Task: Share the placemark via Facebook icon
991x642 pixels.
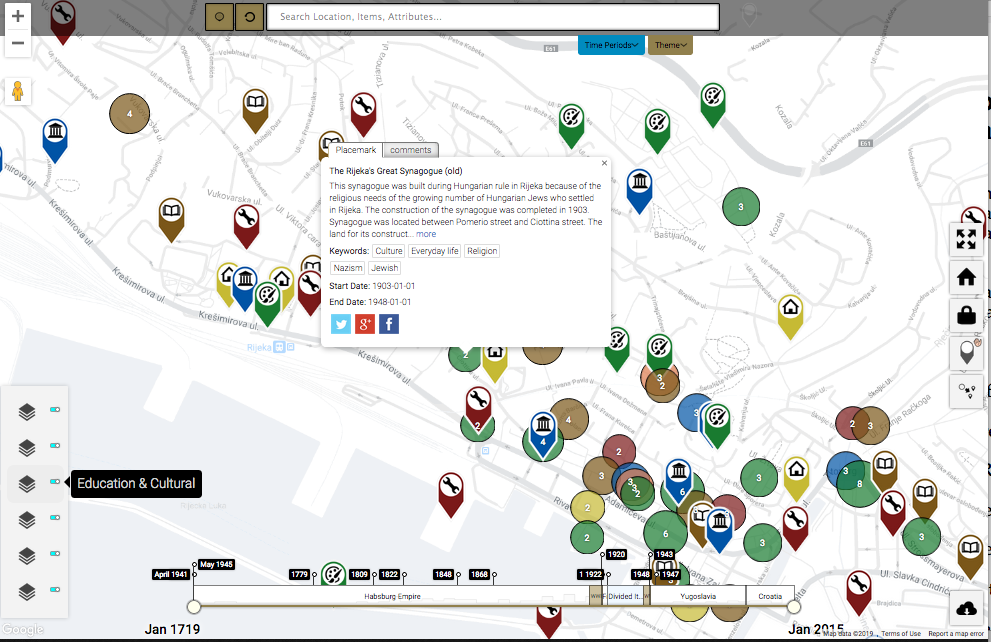Action: coord(389,324)
